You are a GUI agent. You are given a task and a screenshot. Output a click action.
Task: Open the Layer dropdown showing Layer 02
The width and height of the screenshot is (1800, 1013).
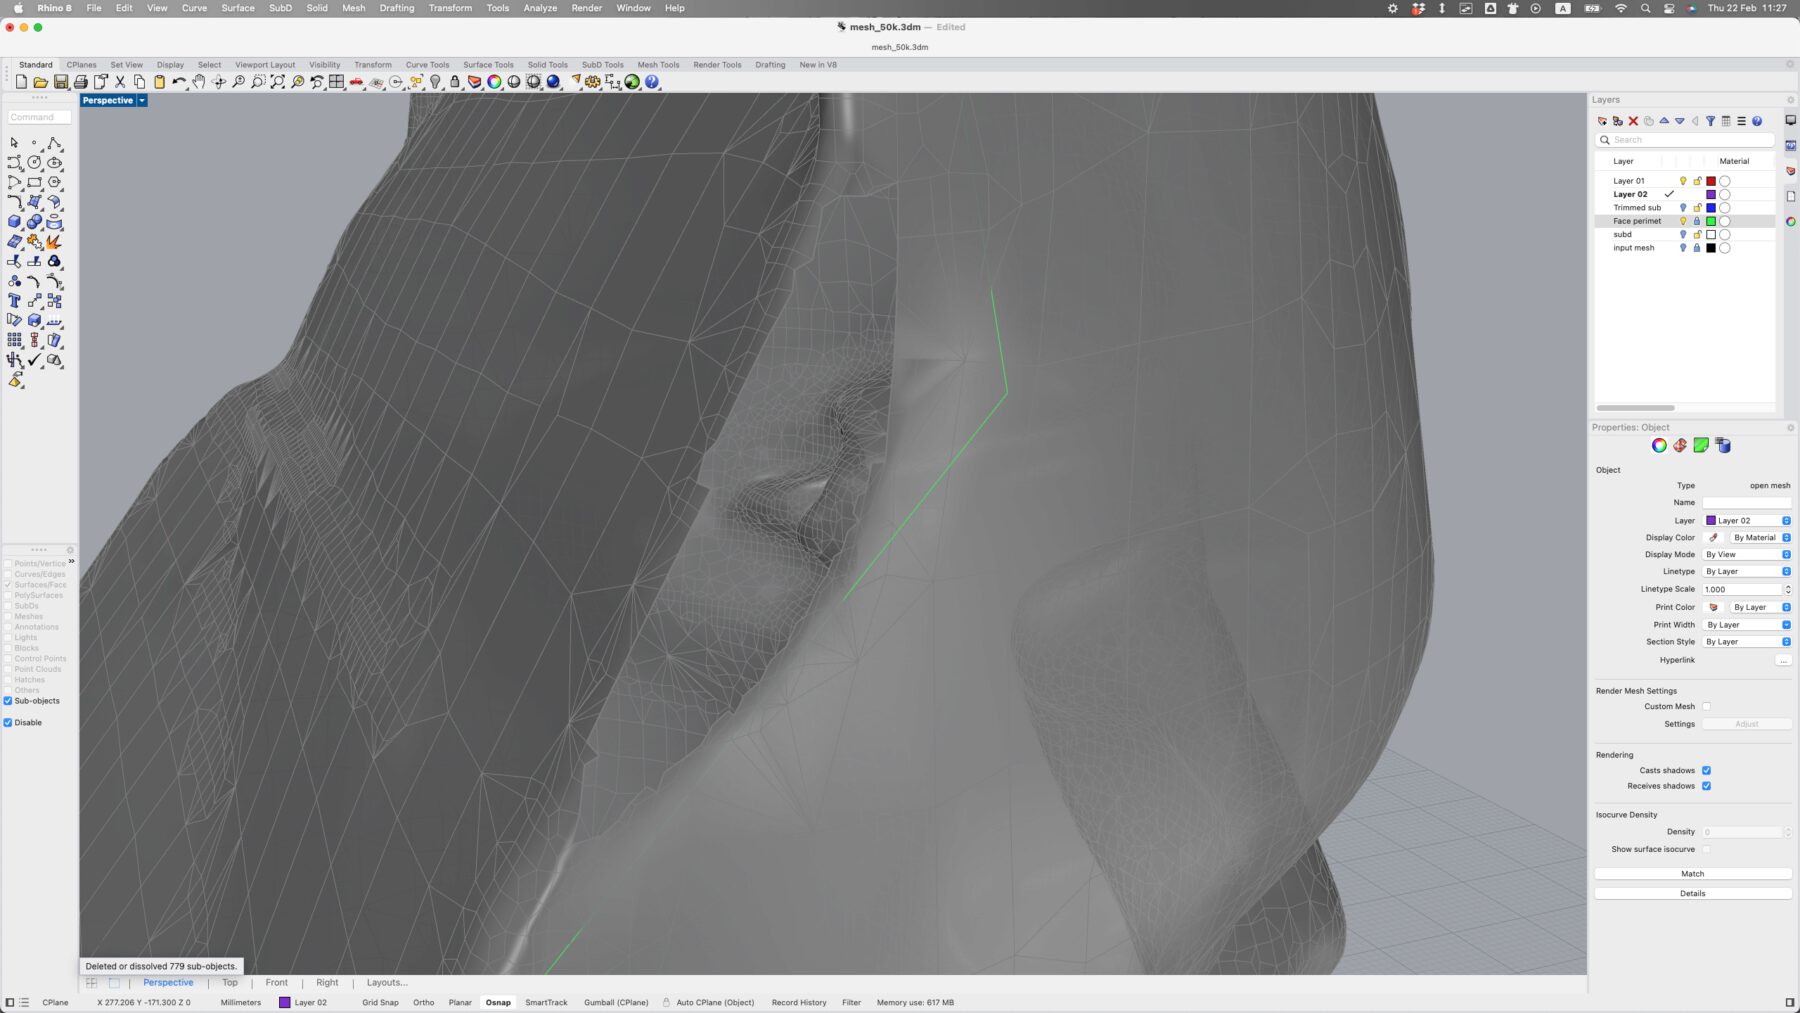point(1747,520)
